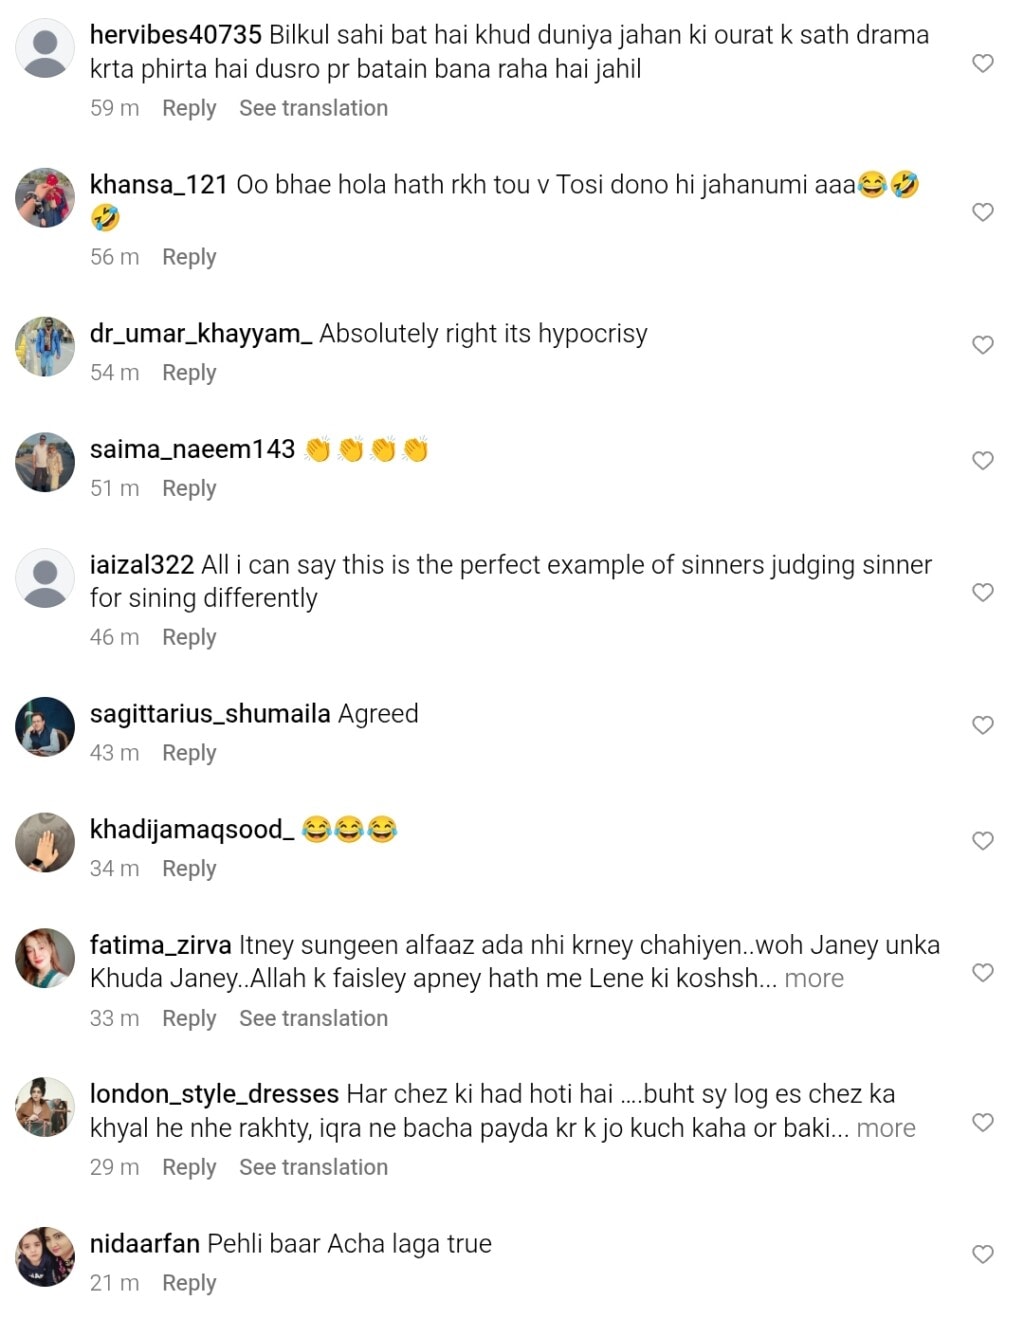This screenshot has height=1337, width=1024.
Task: Toggle like on london_style_dresses' comment
Action: (x=983, y=1122)
